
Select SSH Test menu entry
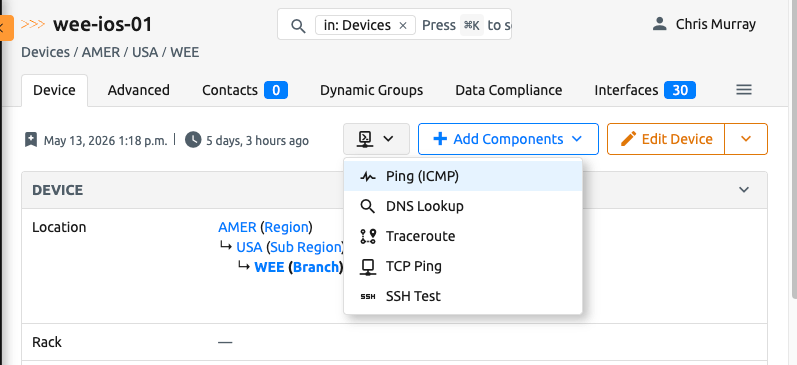(463, 296)
